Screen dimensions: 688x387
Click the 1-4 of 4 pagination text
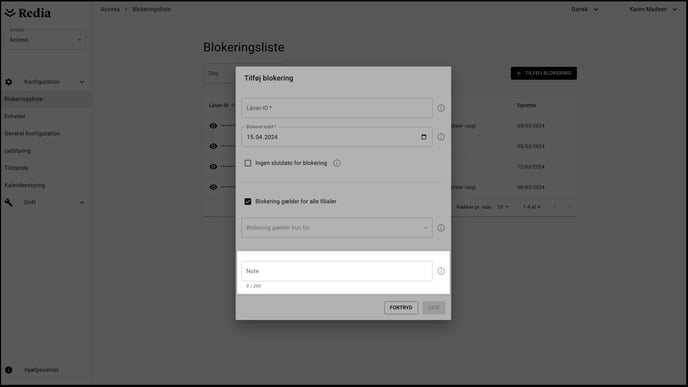pyautogui.click(x=531, y=207)
